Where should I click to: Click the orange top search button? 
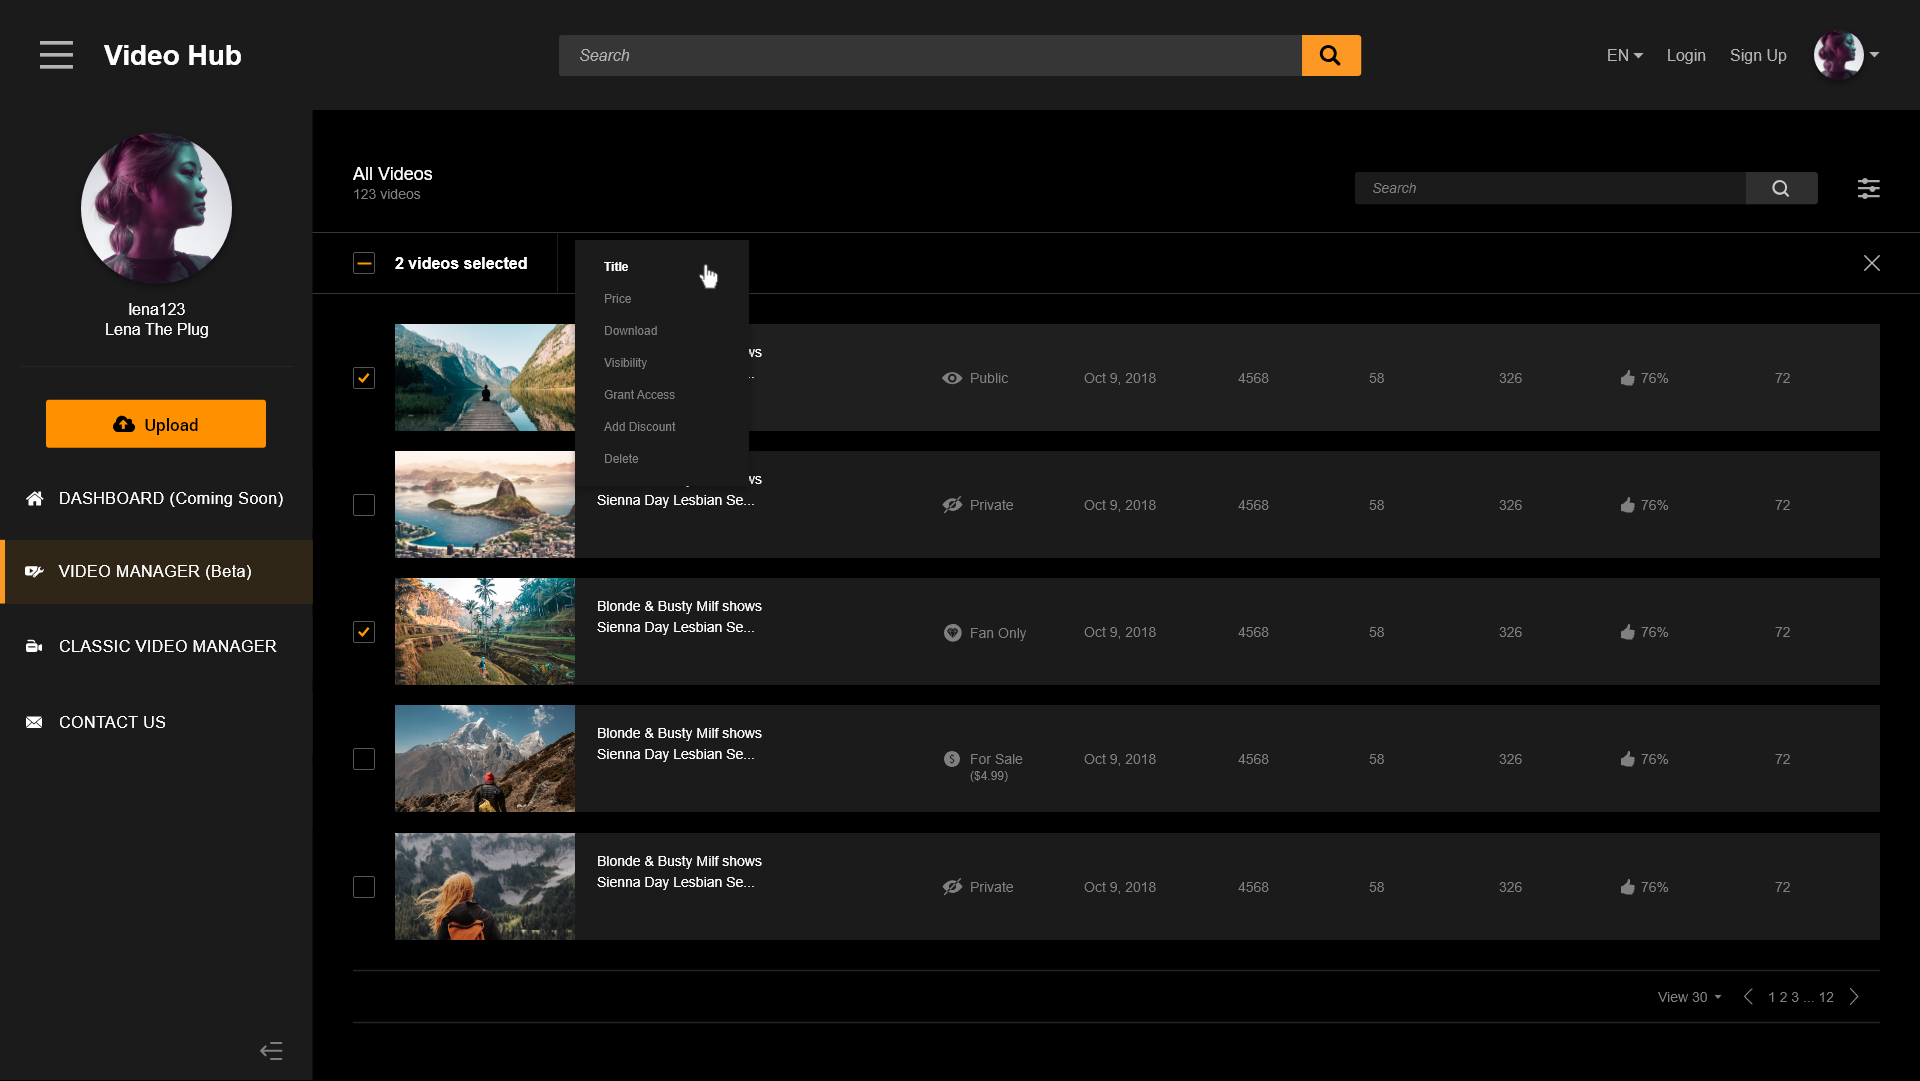coord(1331,55)
